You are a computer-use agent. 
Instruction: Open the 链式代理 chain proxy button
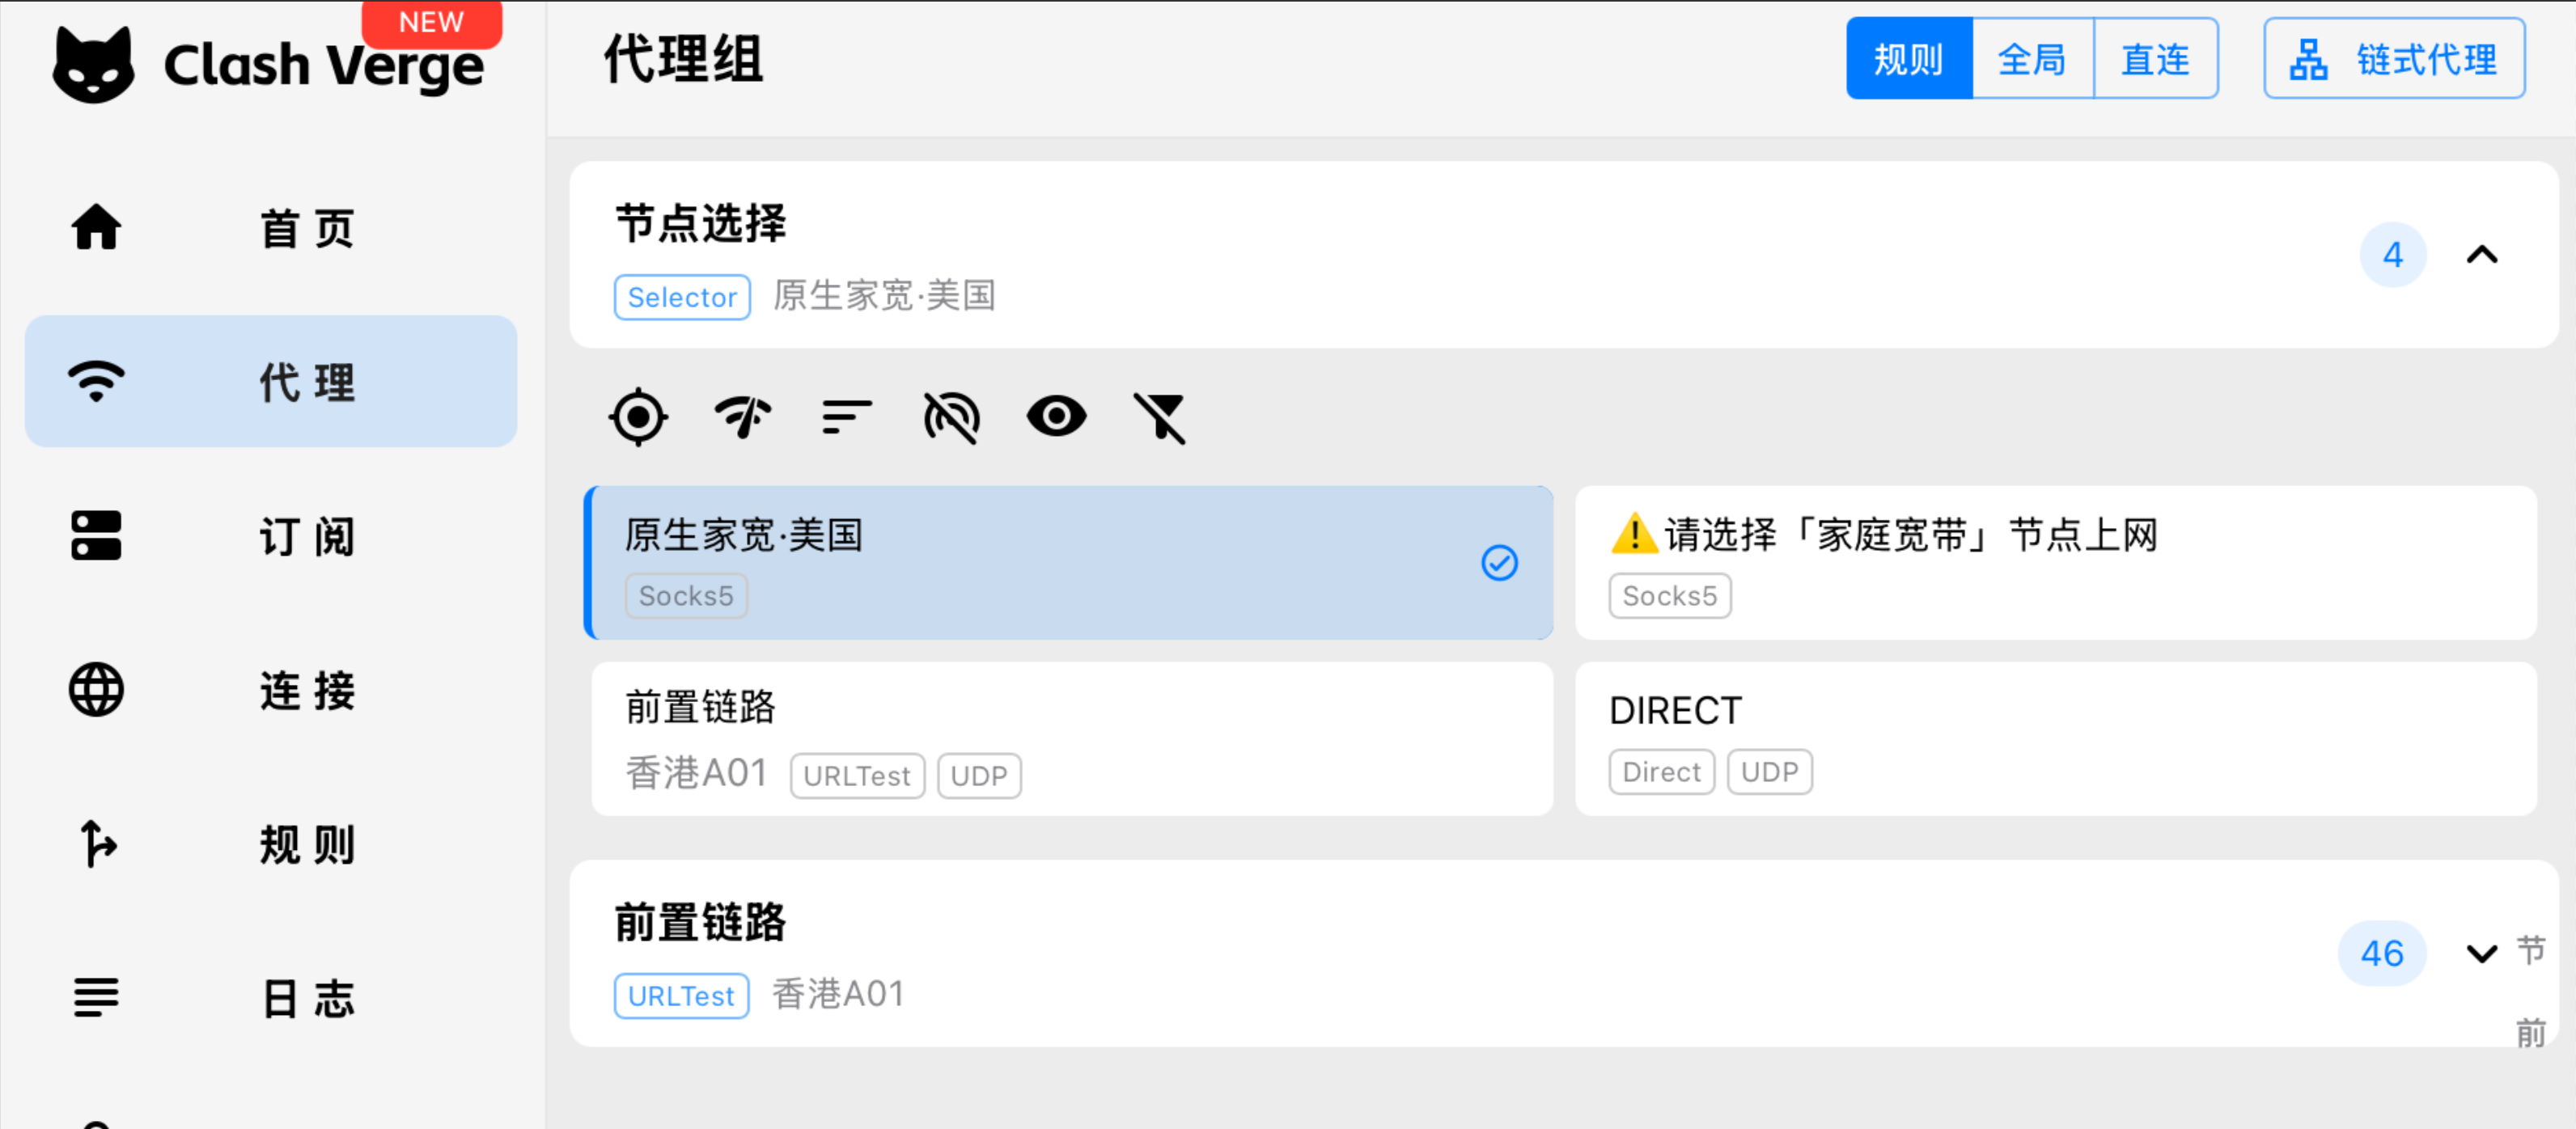pyautogui.click(x=2394, y=59)
